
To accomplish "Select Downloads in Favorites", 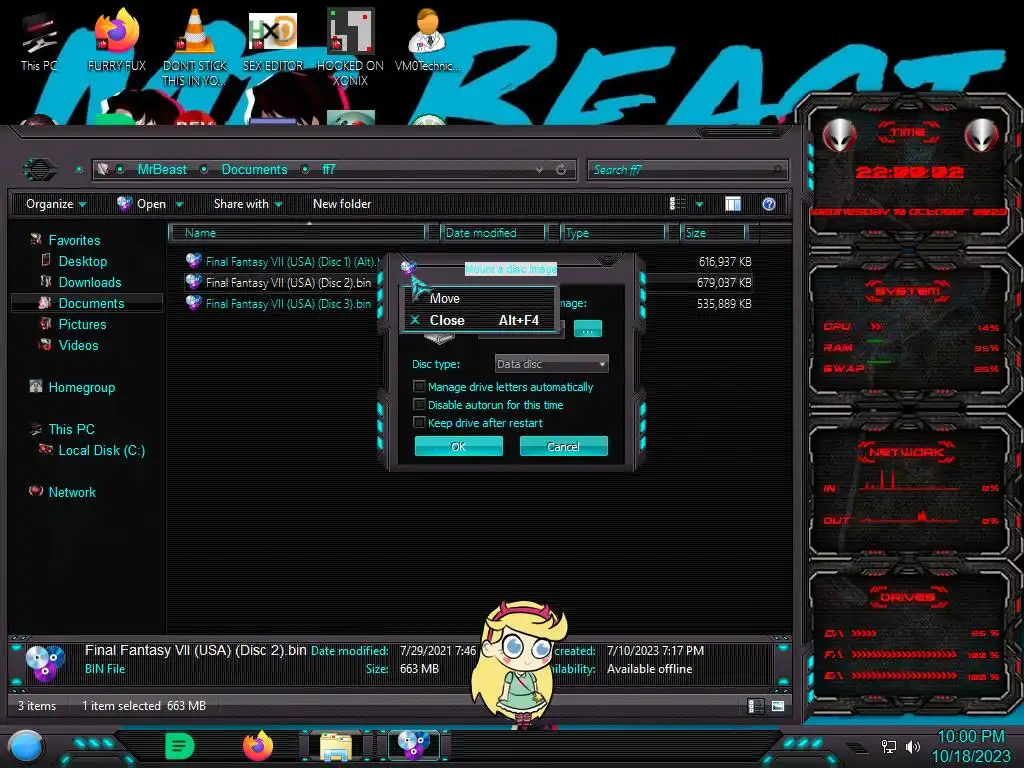I will (x=89, y=282).
